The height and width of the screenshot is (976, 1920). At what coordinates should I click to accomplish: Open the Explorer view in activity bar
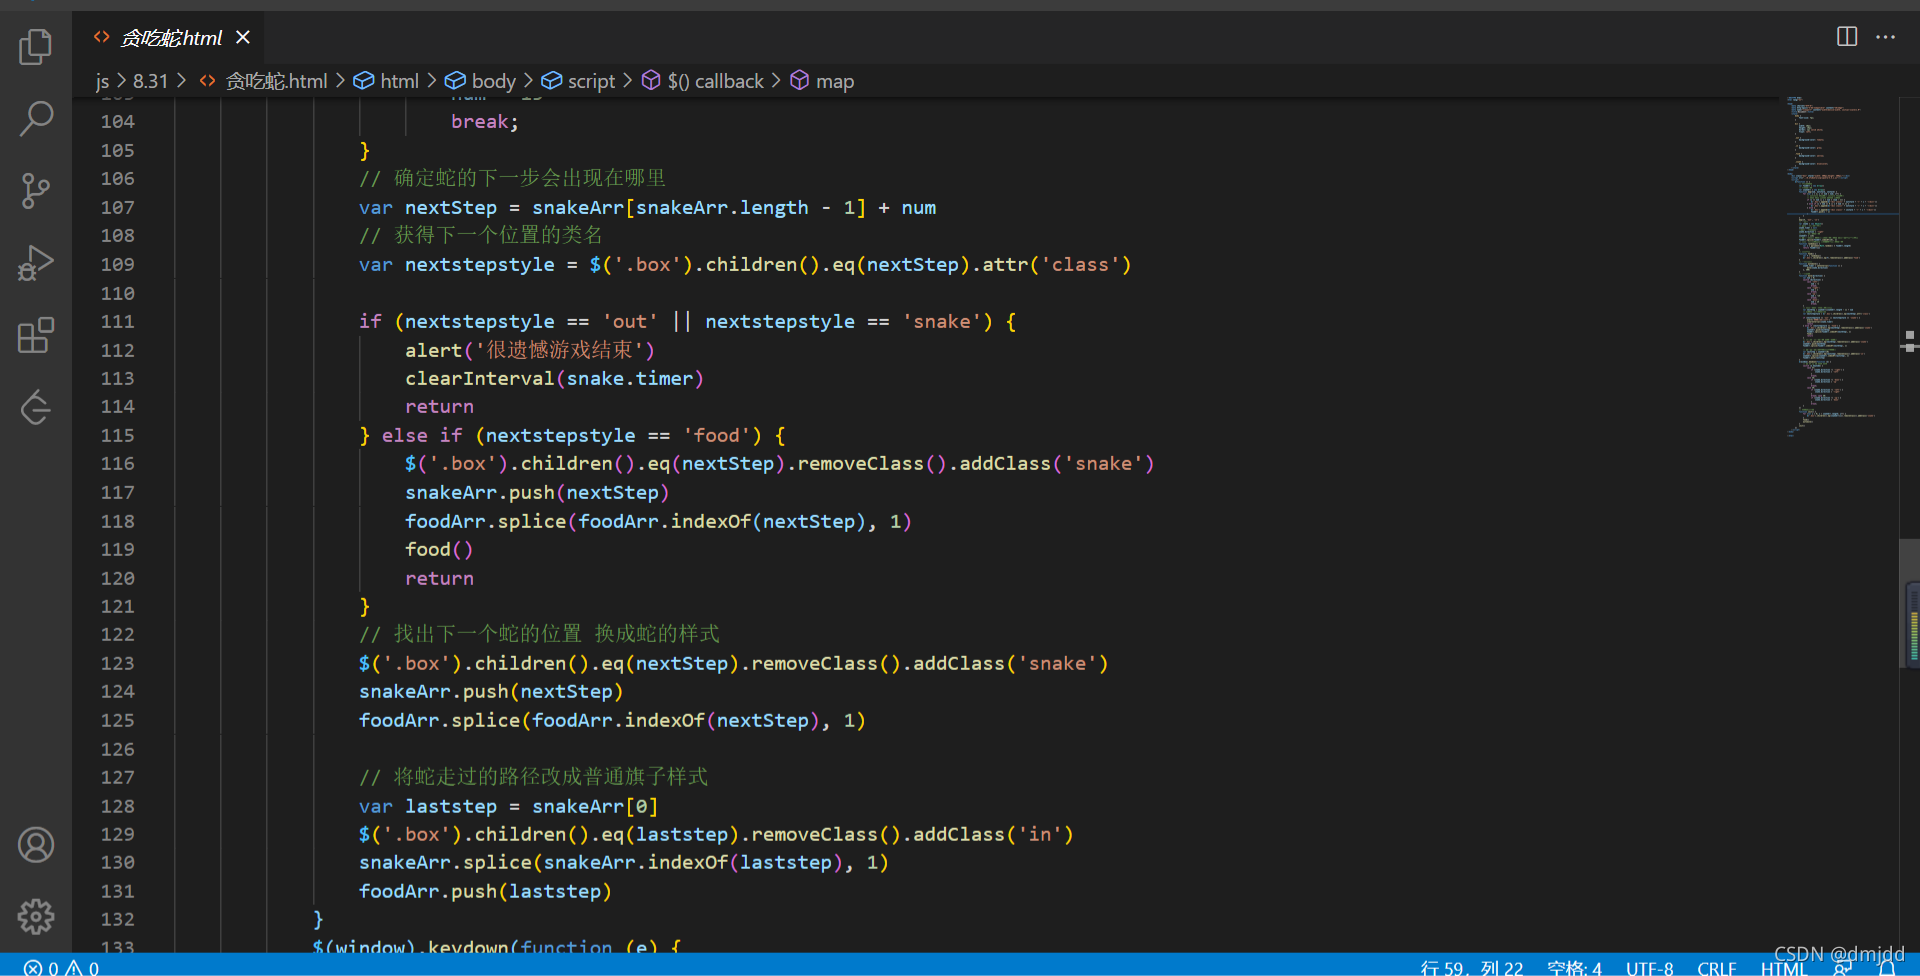36,46
